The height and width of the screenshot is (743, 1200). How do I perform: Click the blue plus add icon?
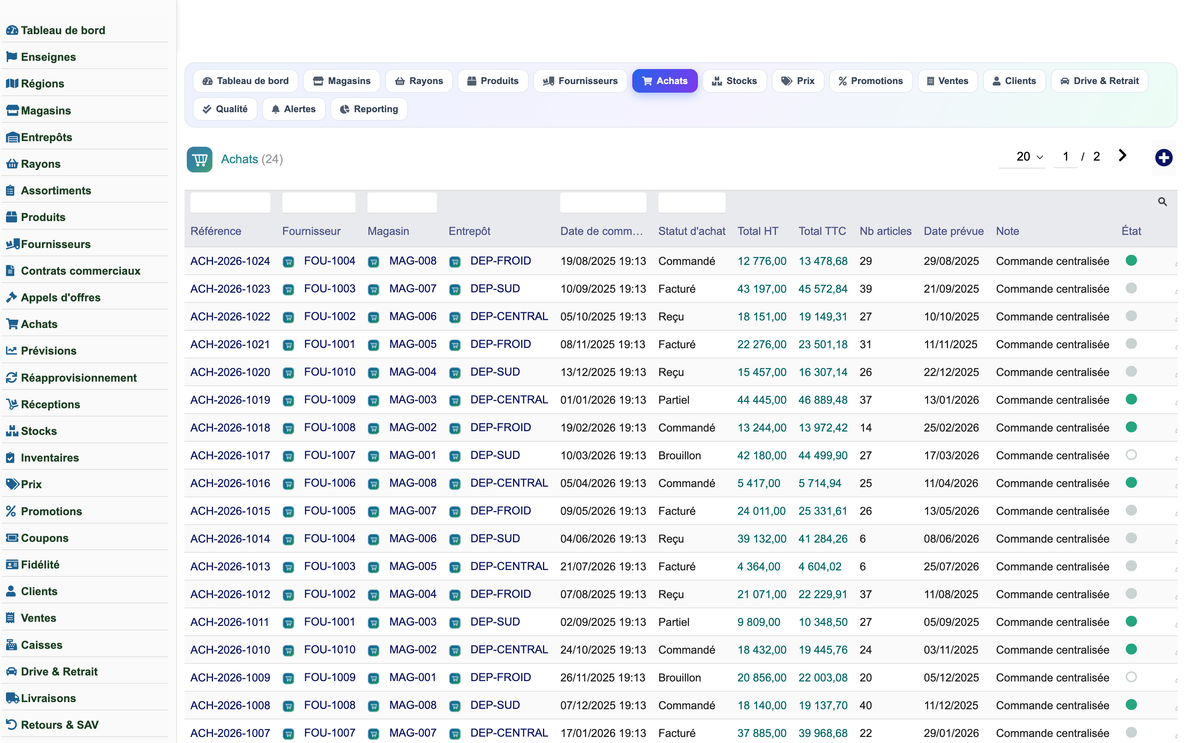pos(1163,158)
